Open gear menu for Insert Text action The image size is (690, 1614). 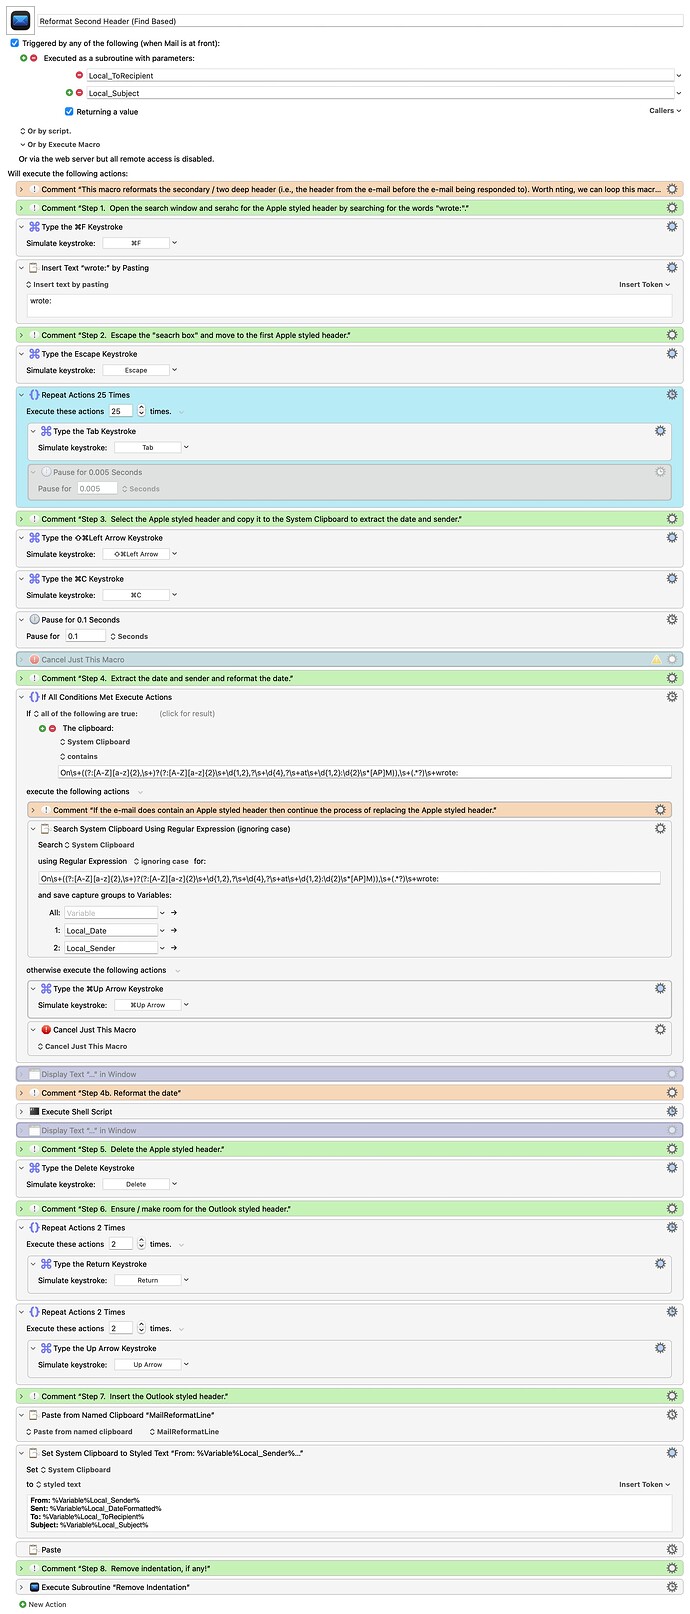[x=672, y=268]
